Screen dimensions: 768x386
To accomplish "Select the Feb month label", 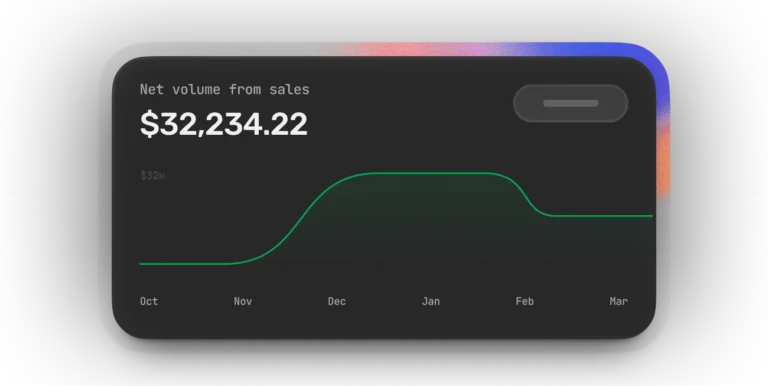I will [525, 301].
